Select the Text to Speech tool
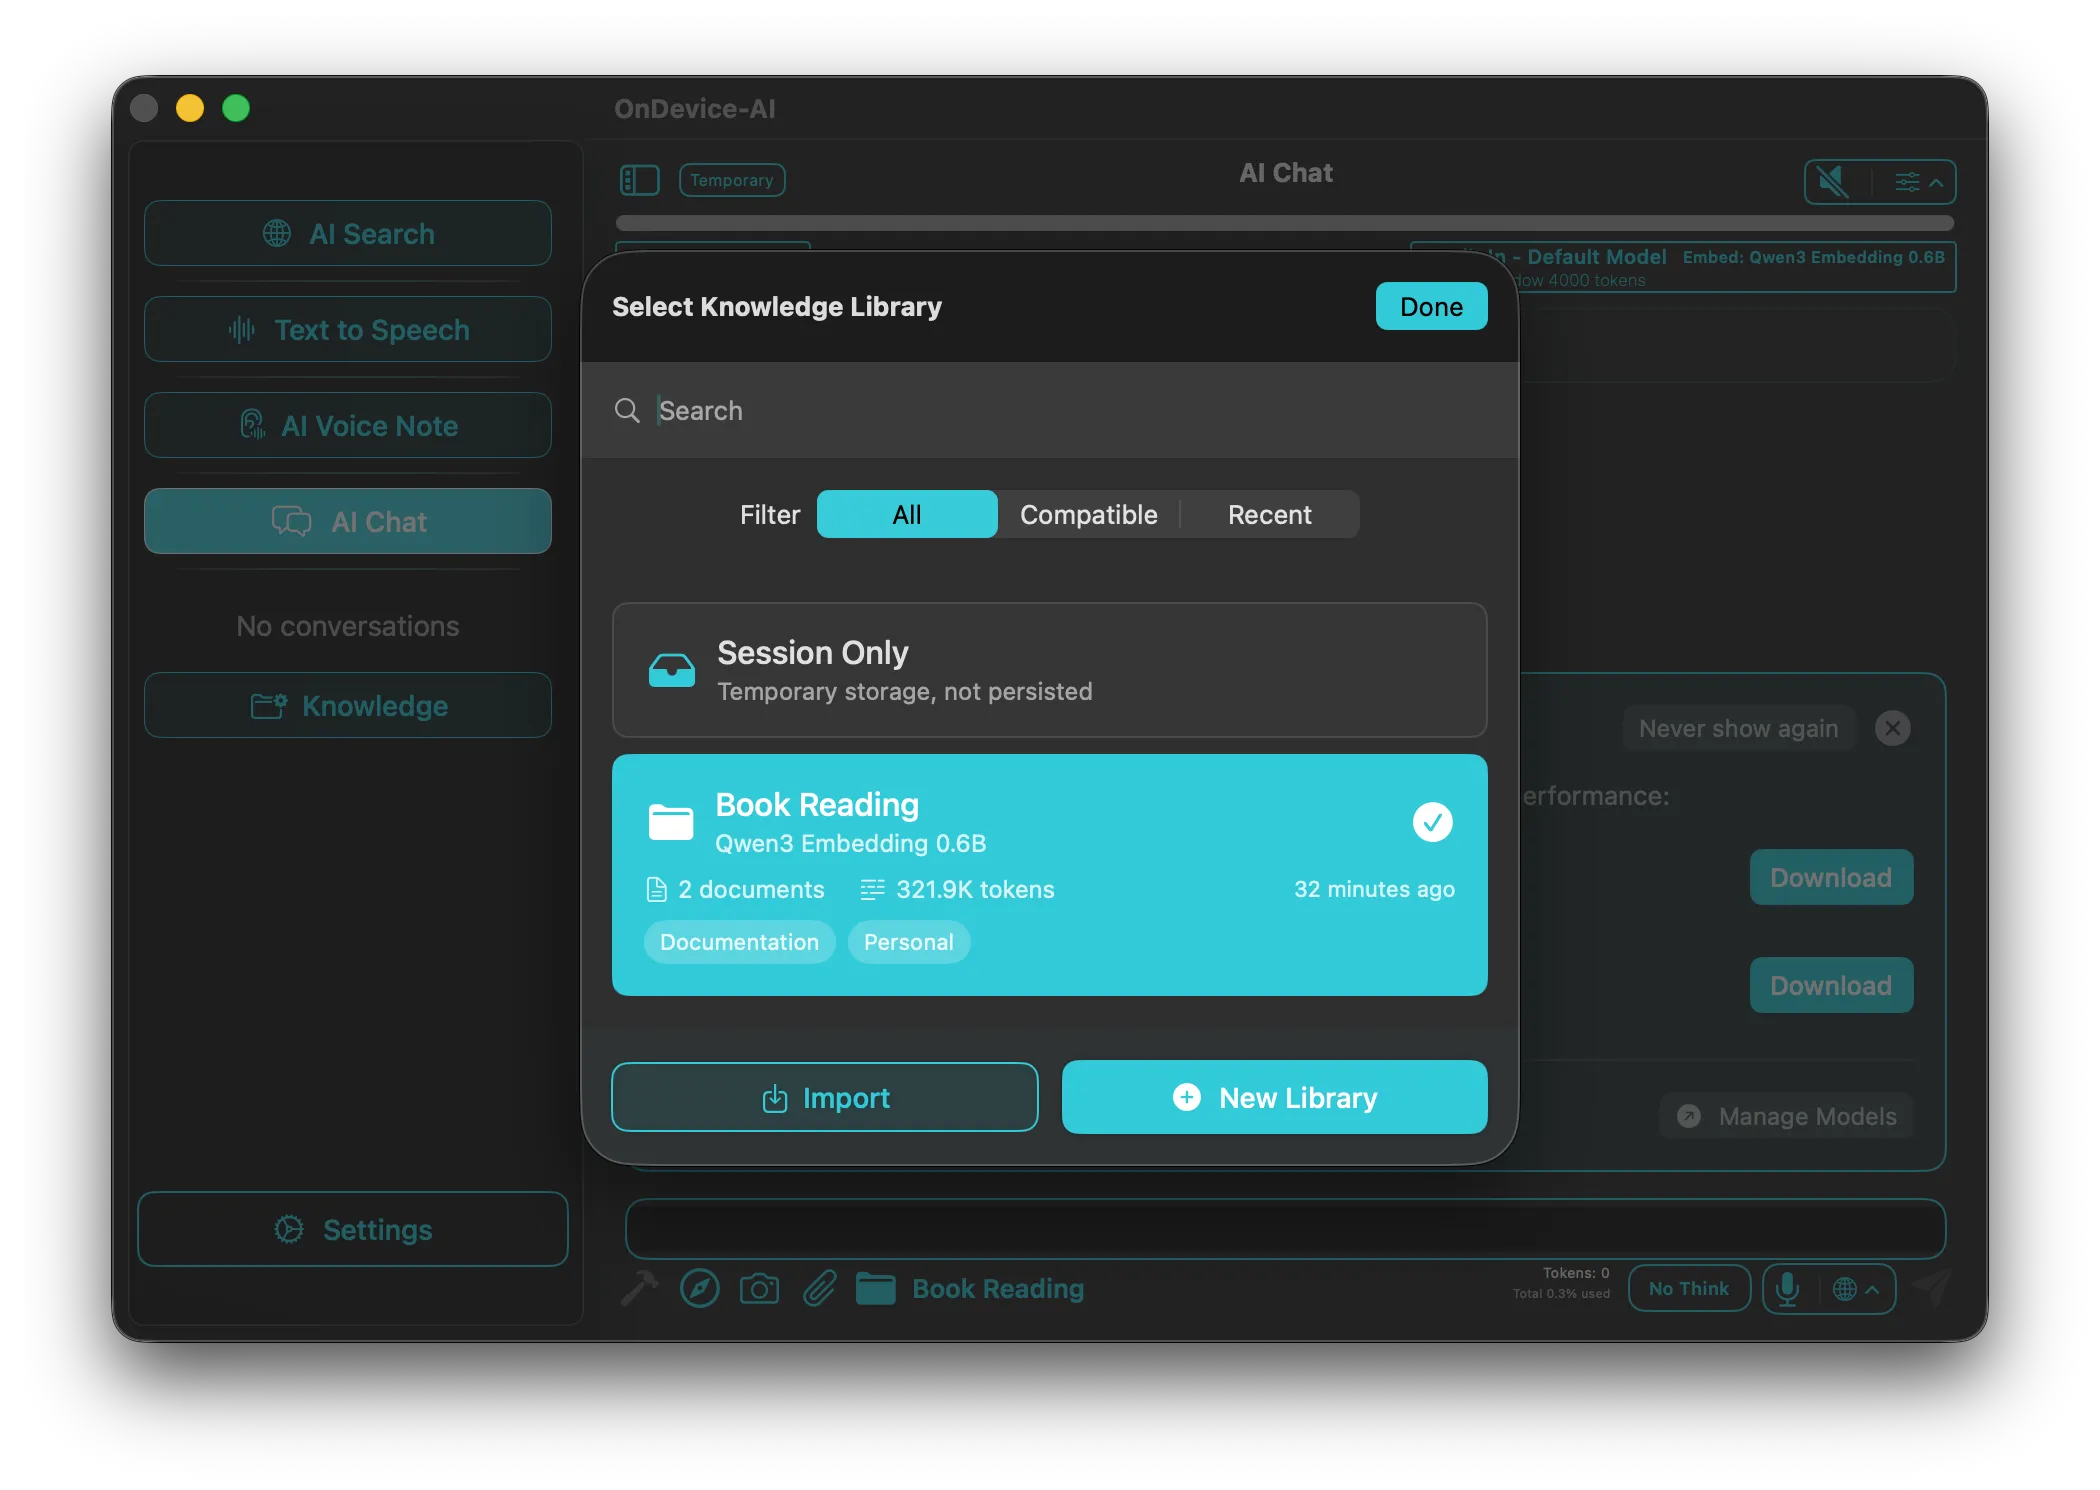 (347, 329)
